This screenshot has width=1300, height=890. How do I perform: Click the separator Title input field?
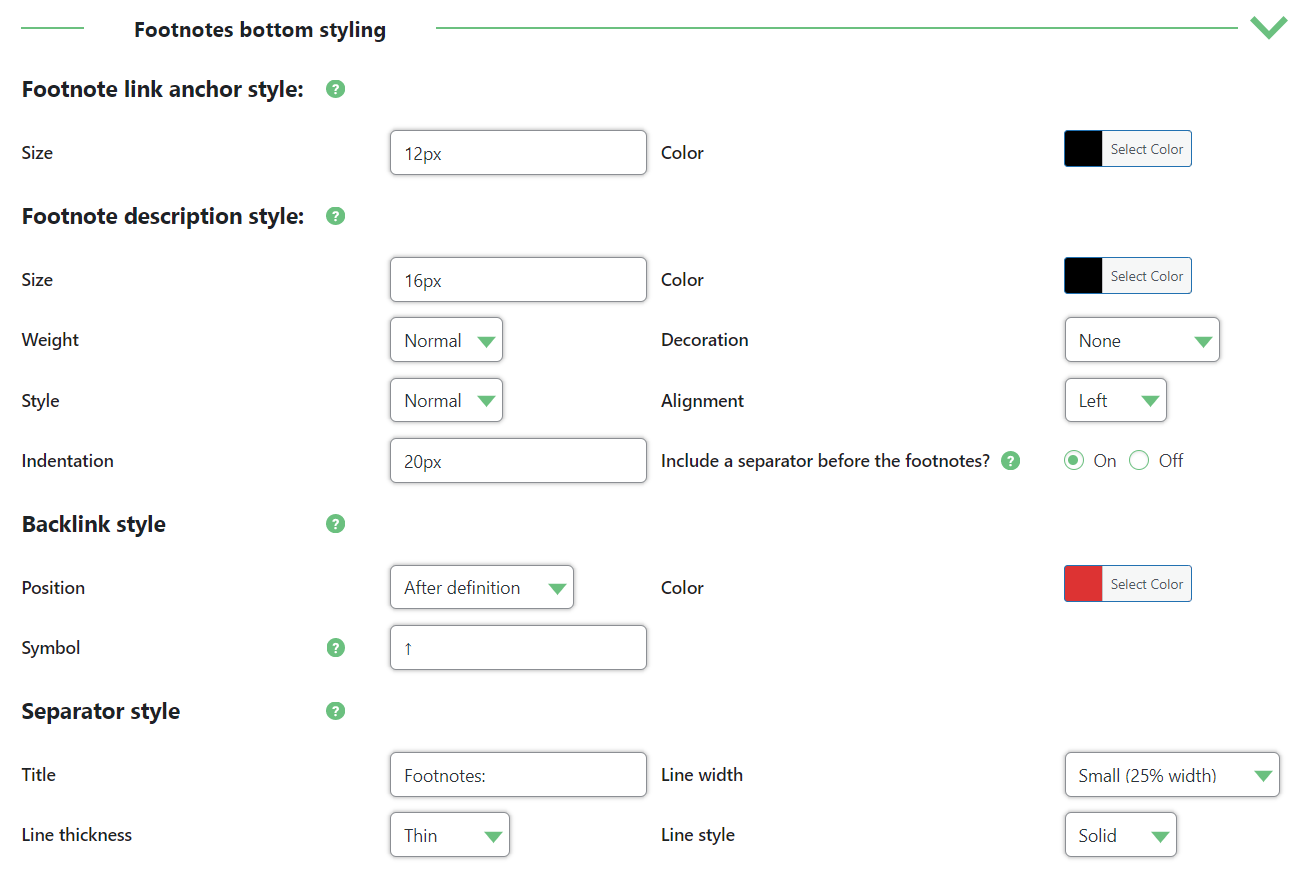tap(517, 774)
